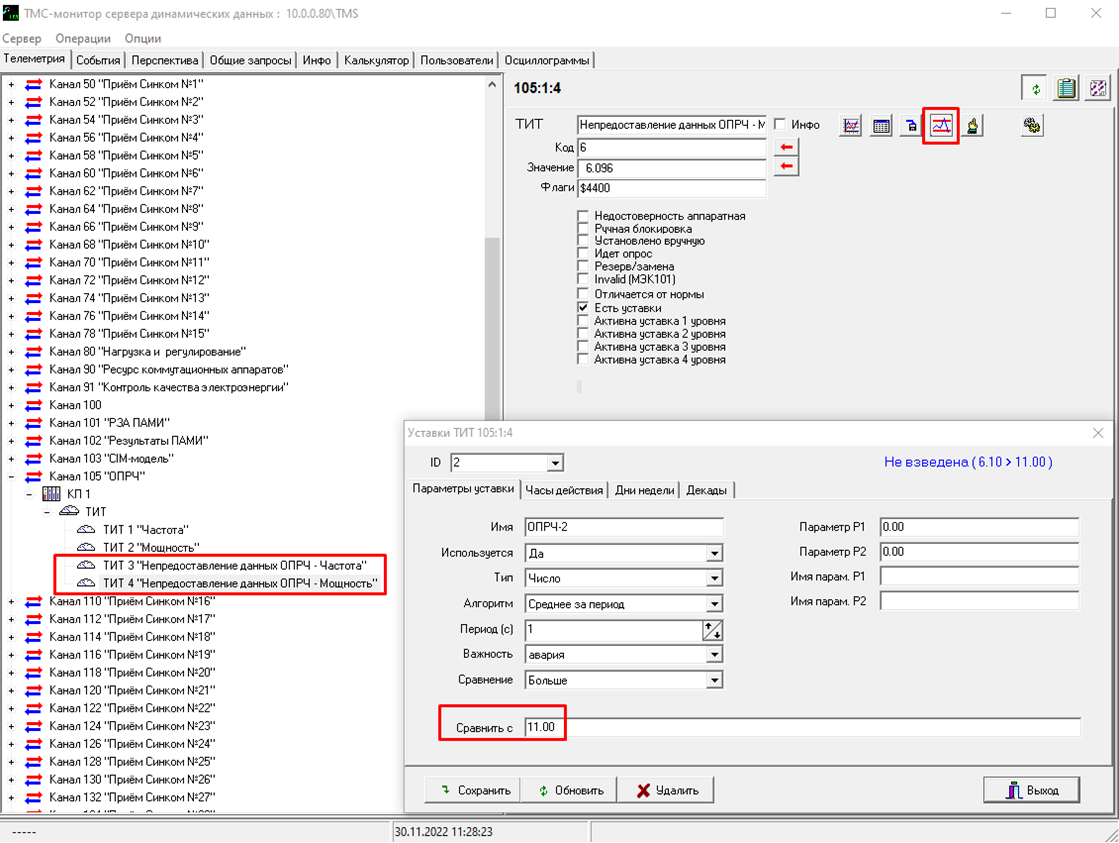Enable 'Ручная блокировка' checkbox
This screenshot has width=1119, height=843.
click(x=583, y=229)
